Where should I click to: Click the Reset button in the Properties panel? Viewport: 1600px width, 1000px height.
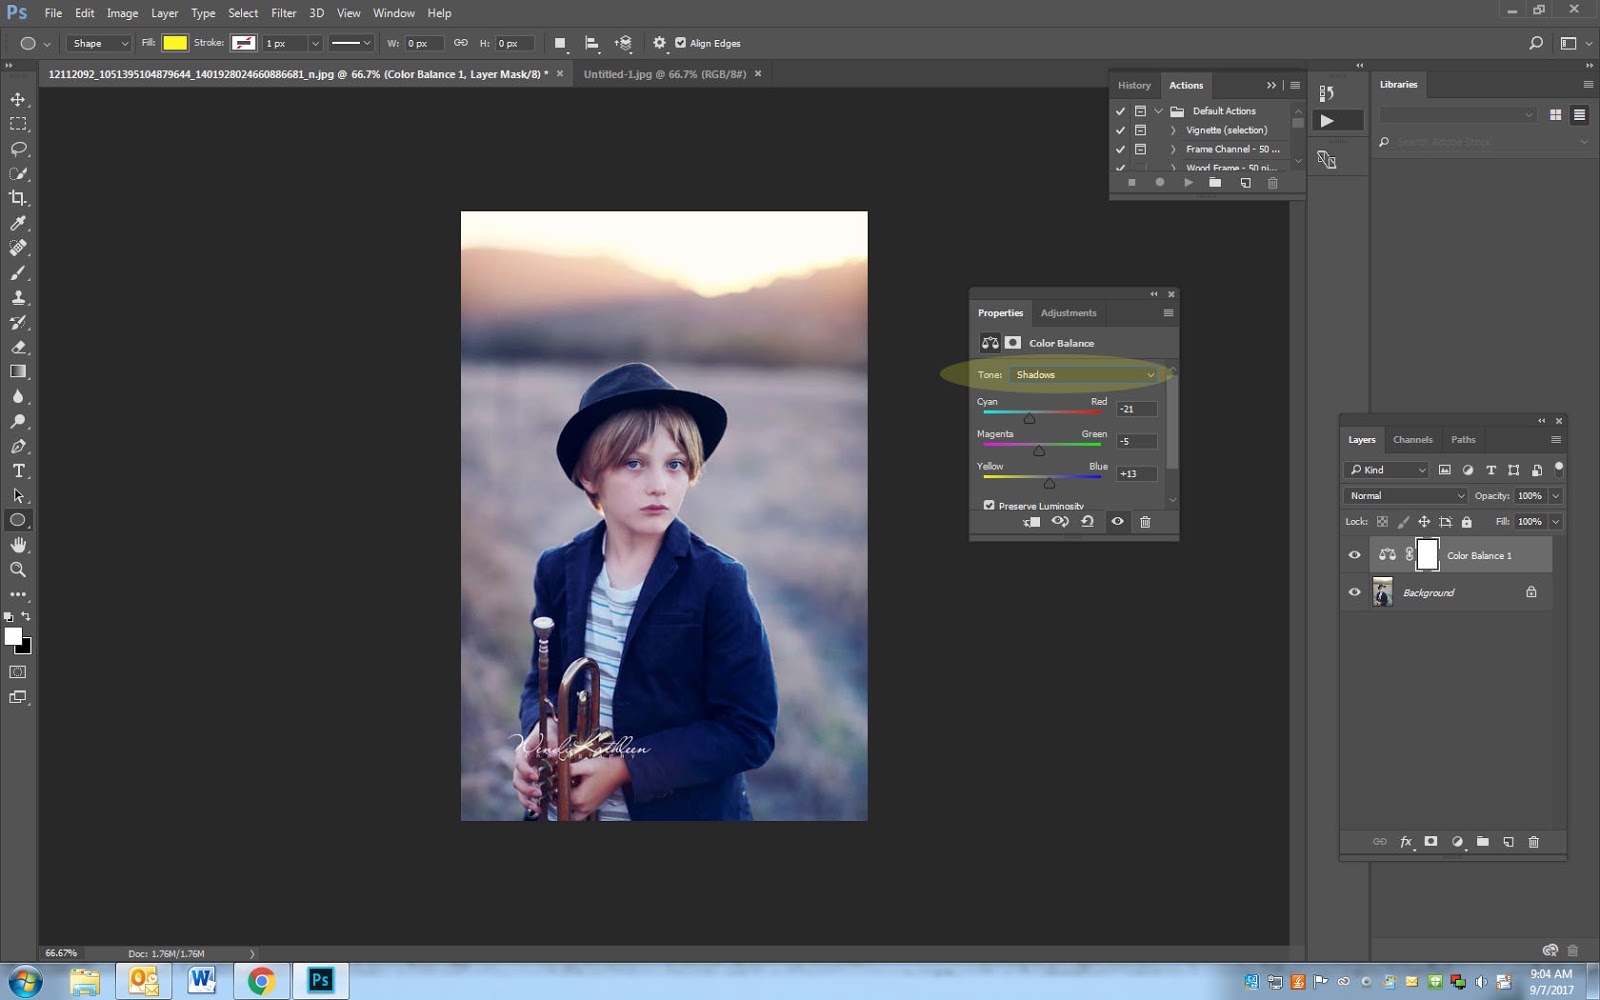(x=1089, y=522)
